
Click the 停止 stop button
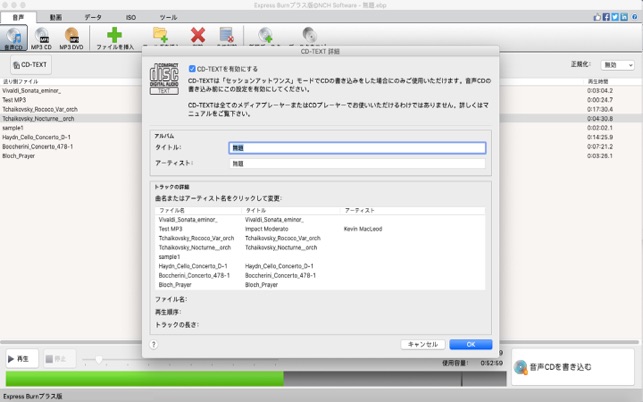click(59, 359)
